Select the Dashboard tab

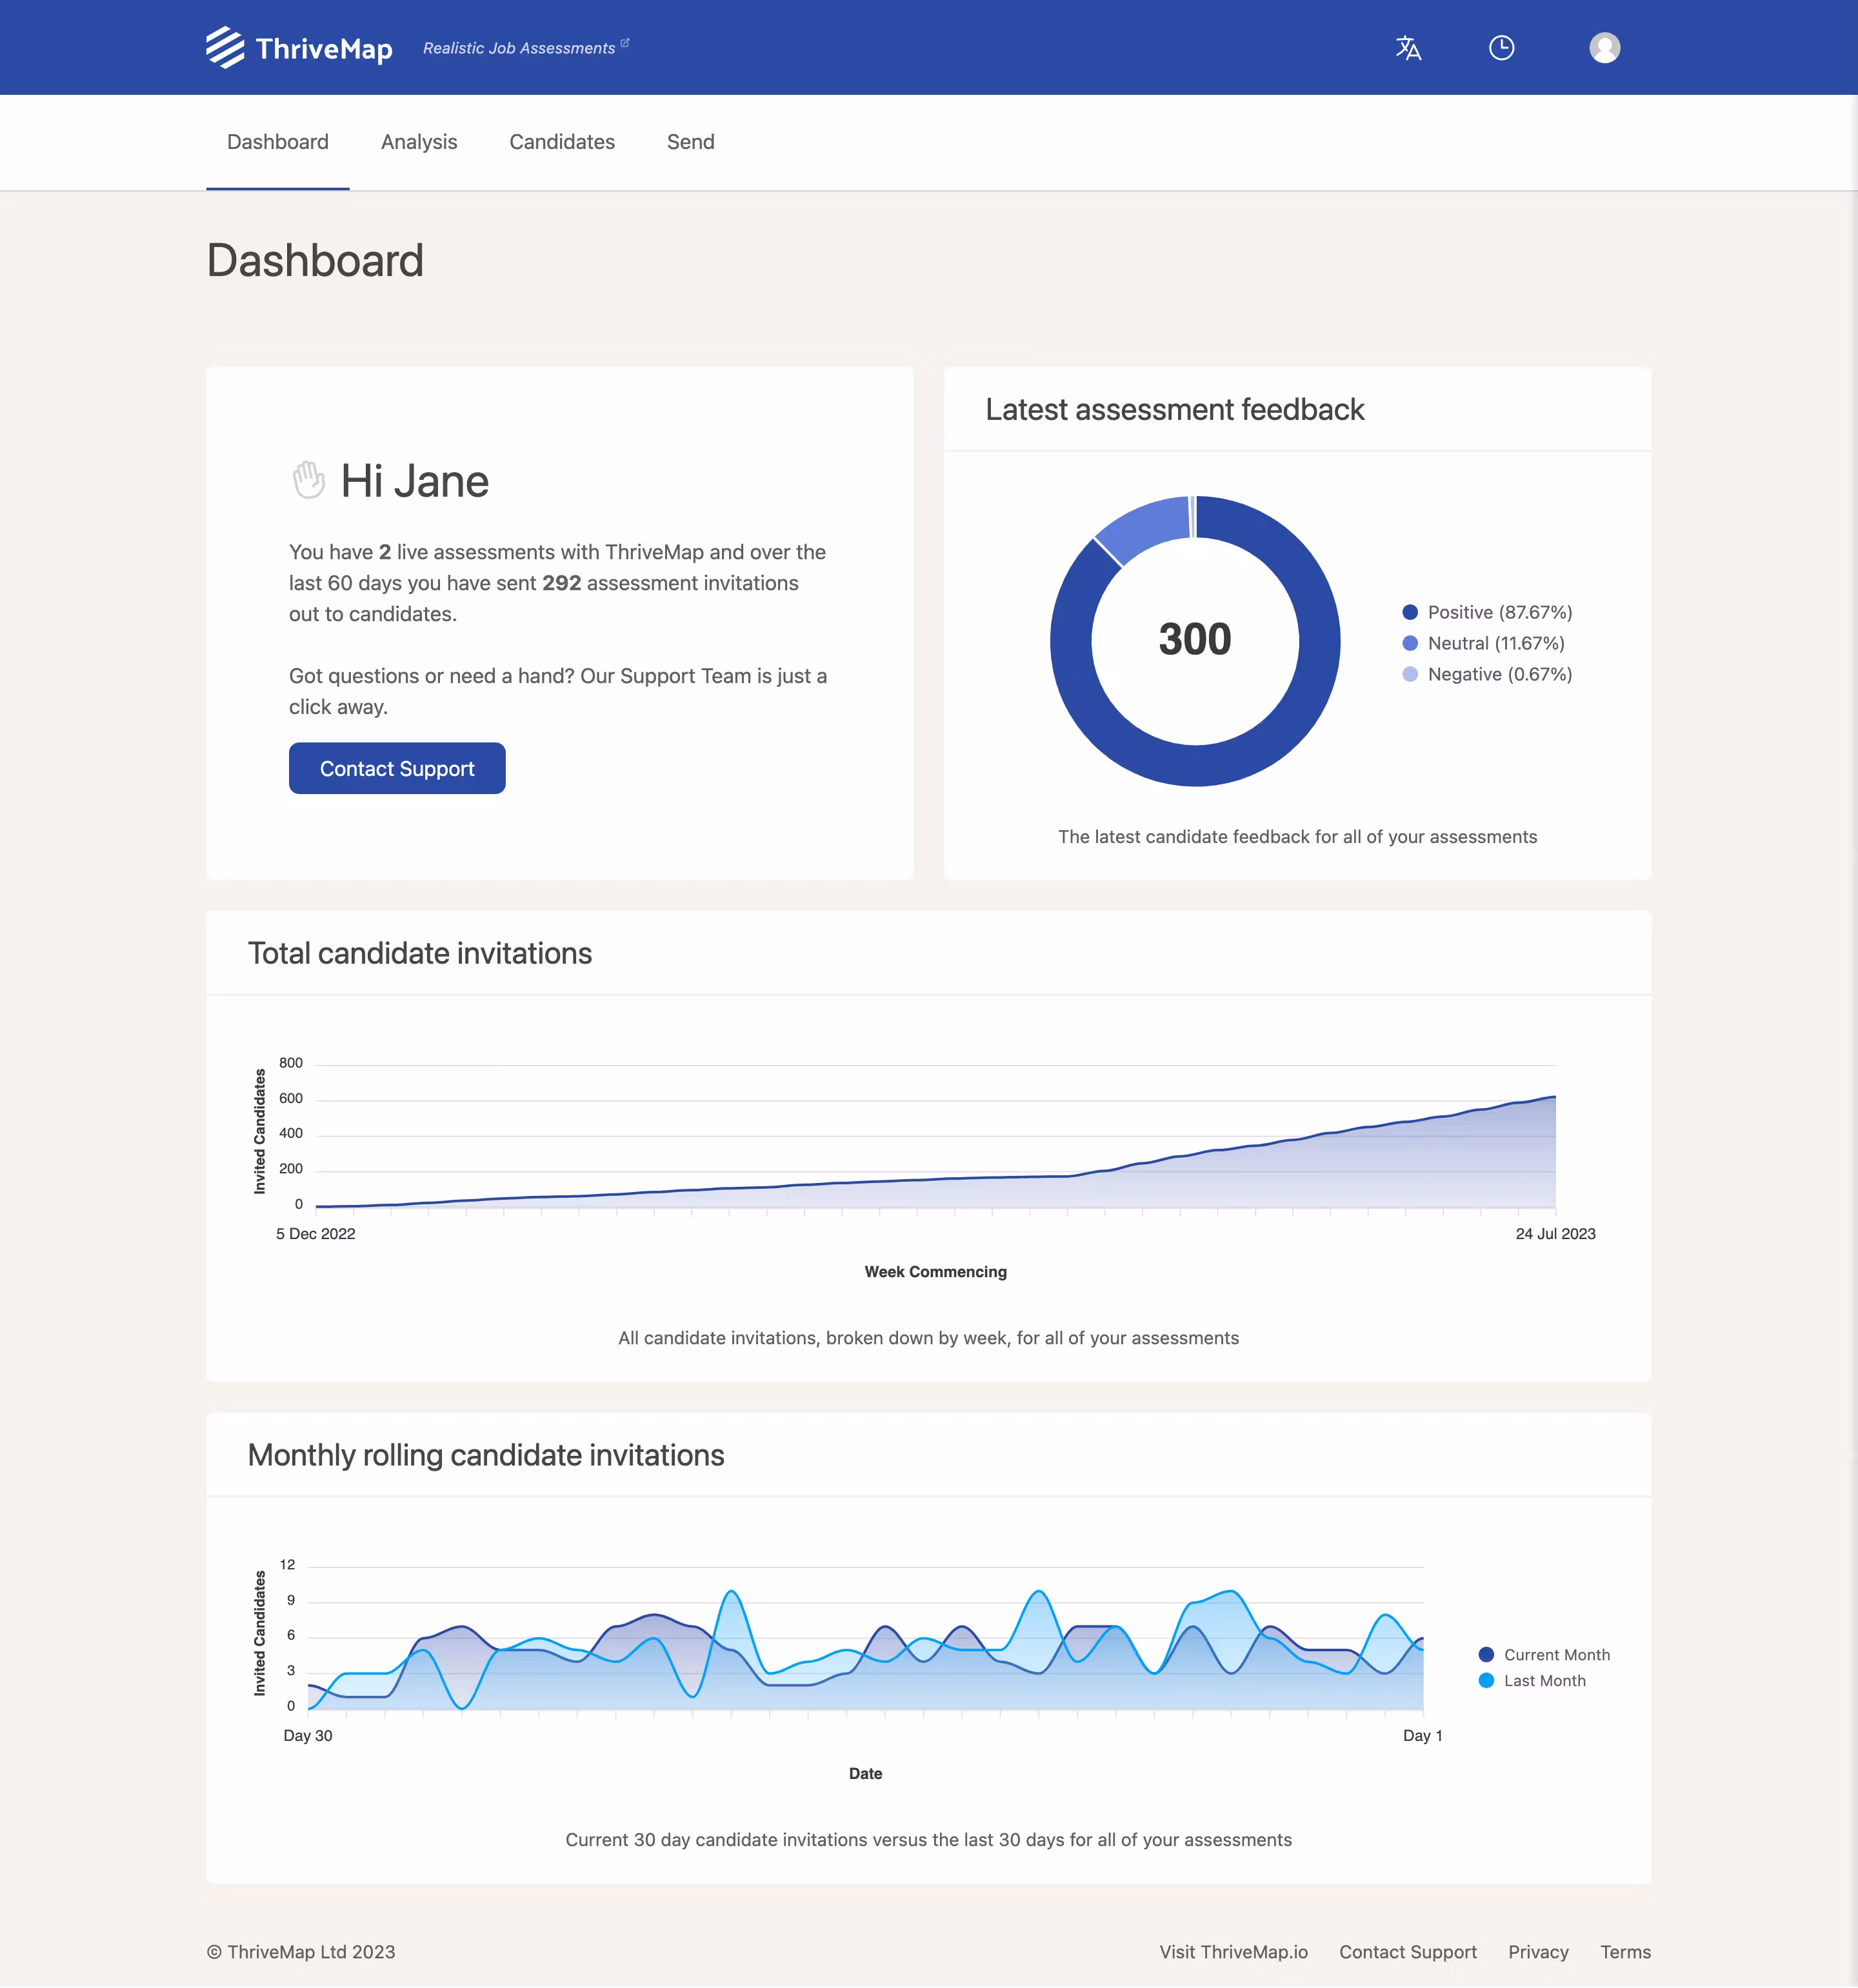(x=277, y=142)
